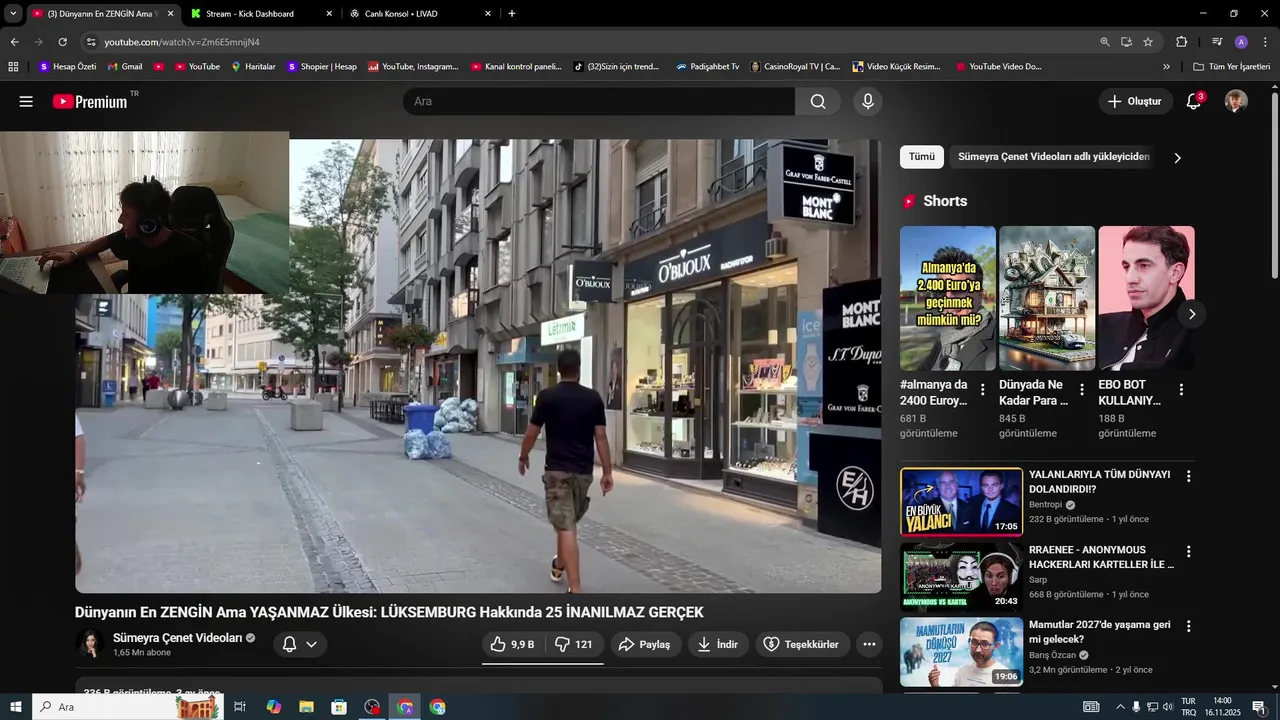Open Chrome profile avatar in toolbar
1280x720 pixels.
tap(1241, 42)
